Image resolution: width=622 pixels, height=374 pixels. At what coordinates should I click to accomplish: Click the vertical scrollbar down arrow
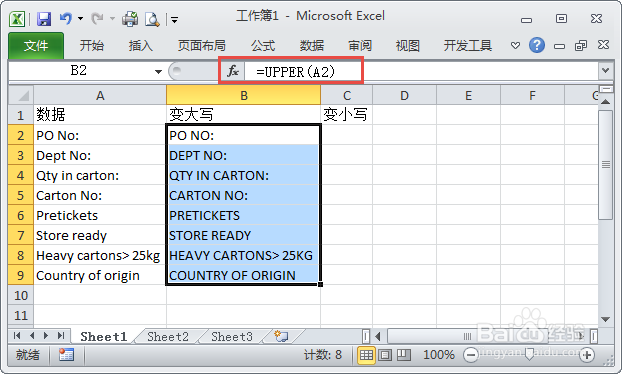click(x=605, y=319)
